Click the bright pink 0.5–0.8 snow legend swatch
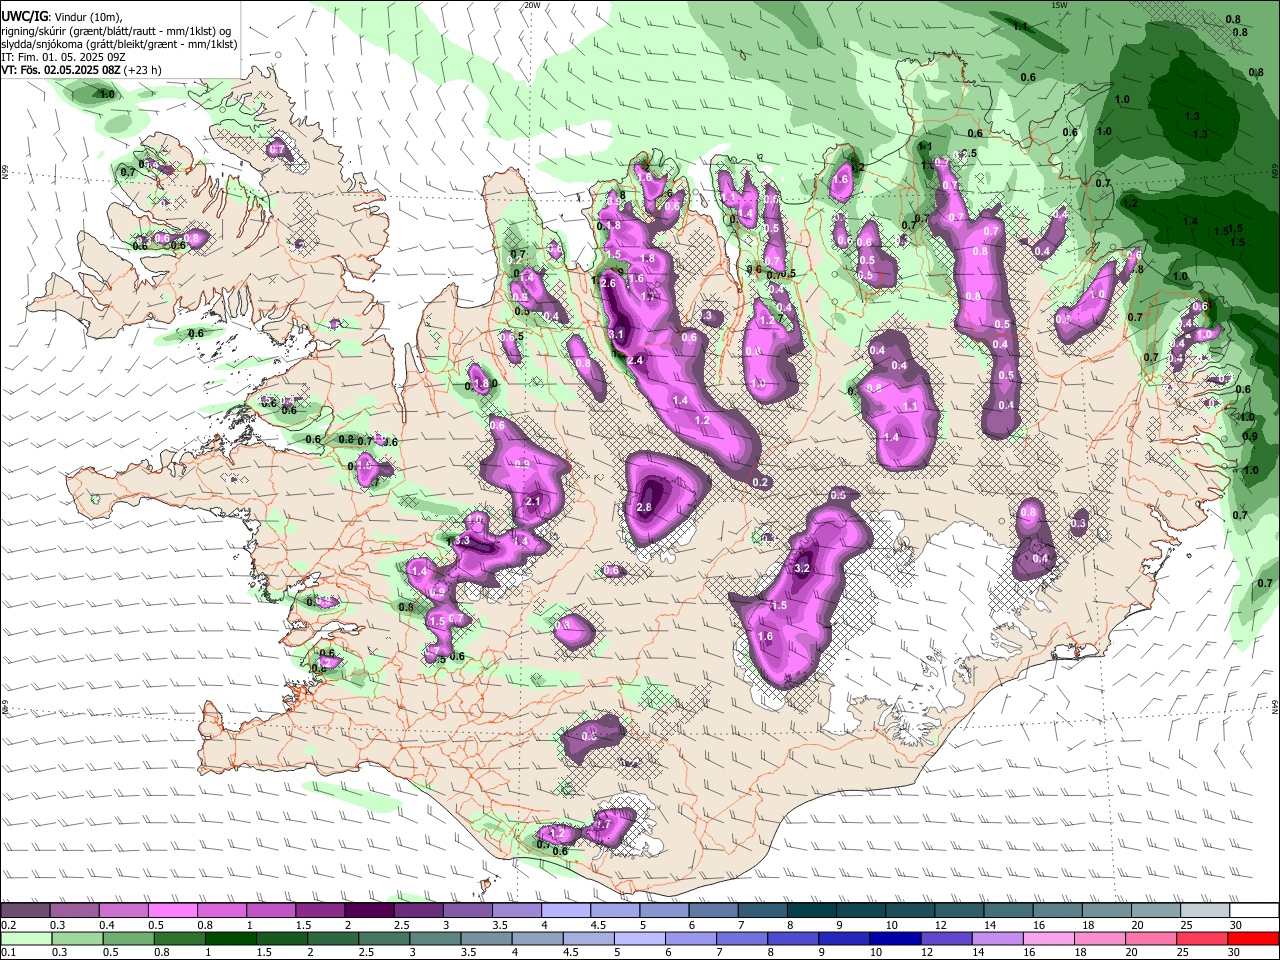This screenshot has height=960, width=1280. pos(172,911)
